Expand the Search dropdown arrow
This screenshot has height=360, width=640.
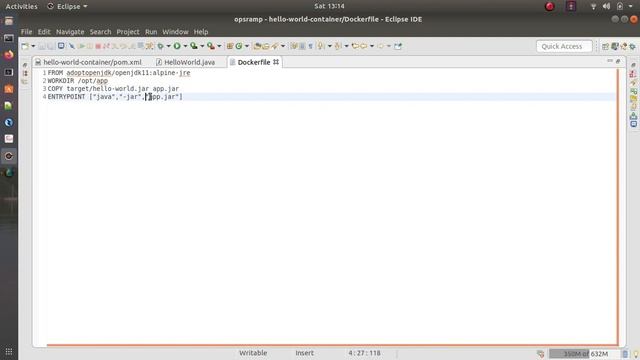[x=283, y=46]
